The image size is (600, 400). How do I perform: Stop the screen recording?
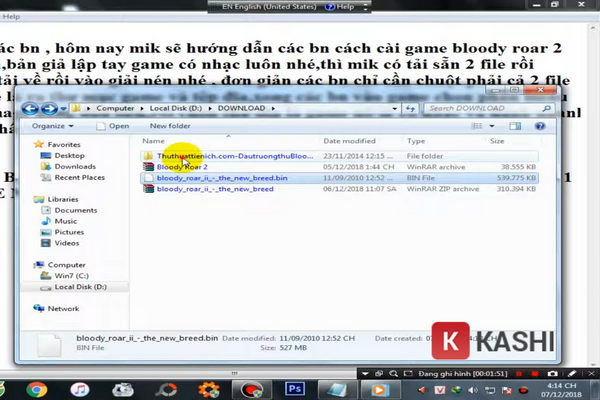pyautogui.click(x=535, y=374)
